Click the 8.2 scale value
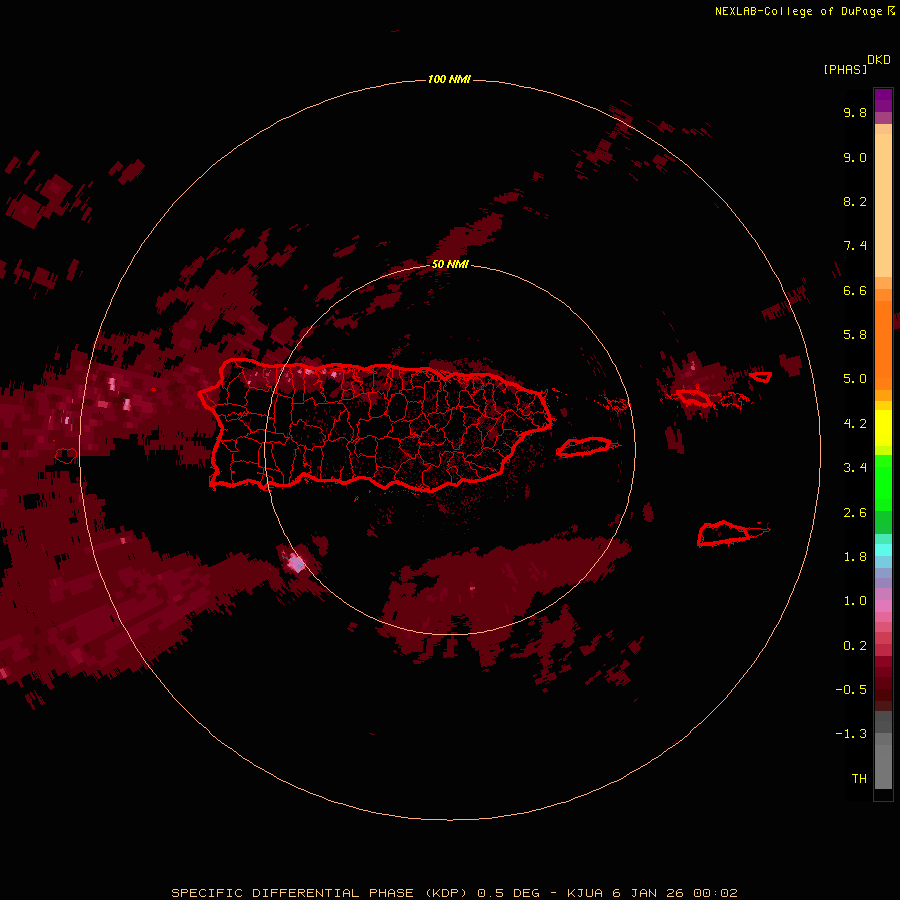Screen dimensions: 900x900 [855, 201]
